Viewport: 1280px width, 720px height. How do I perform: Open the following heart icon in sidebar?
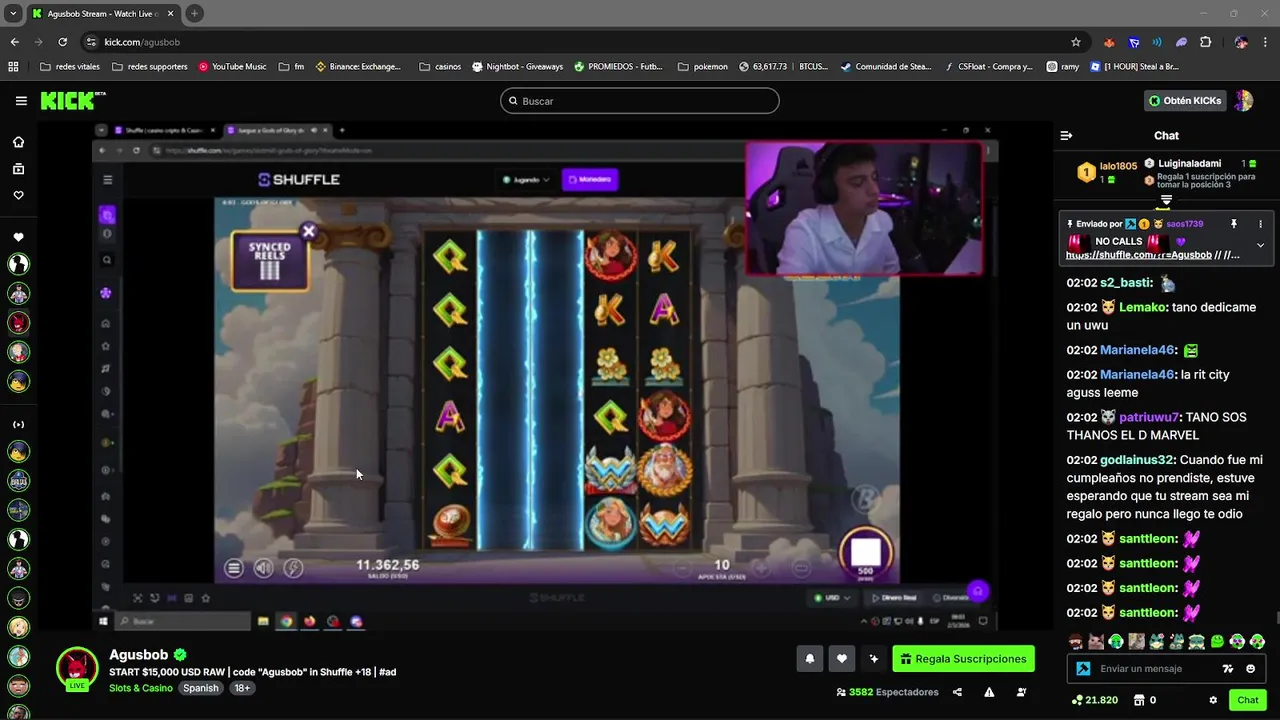[x=18, y=195]
